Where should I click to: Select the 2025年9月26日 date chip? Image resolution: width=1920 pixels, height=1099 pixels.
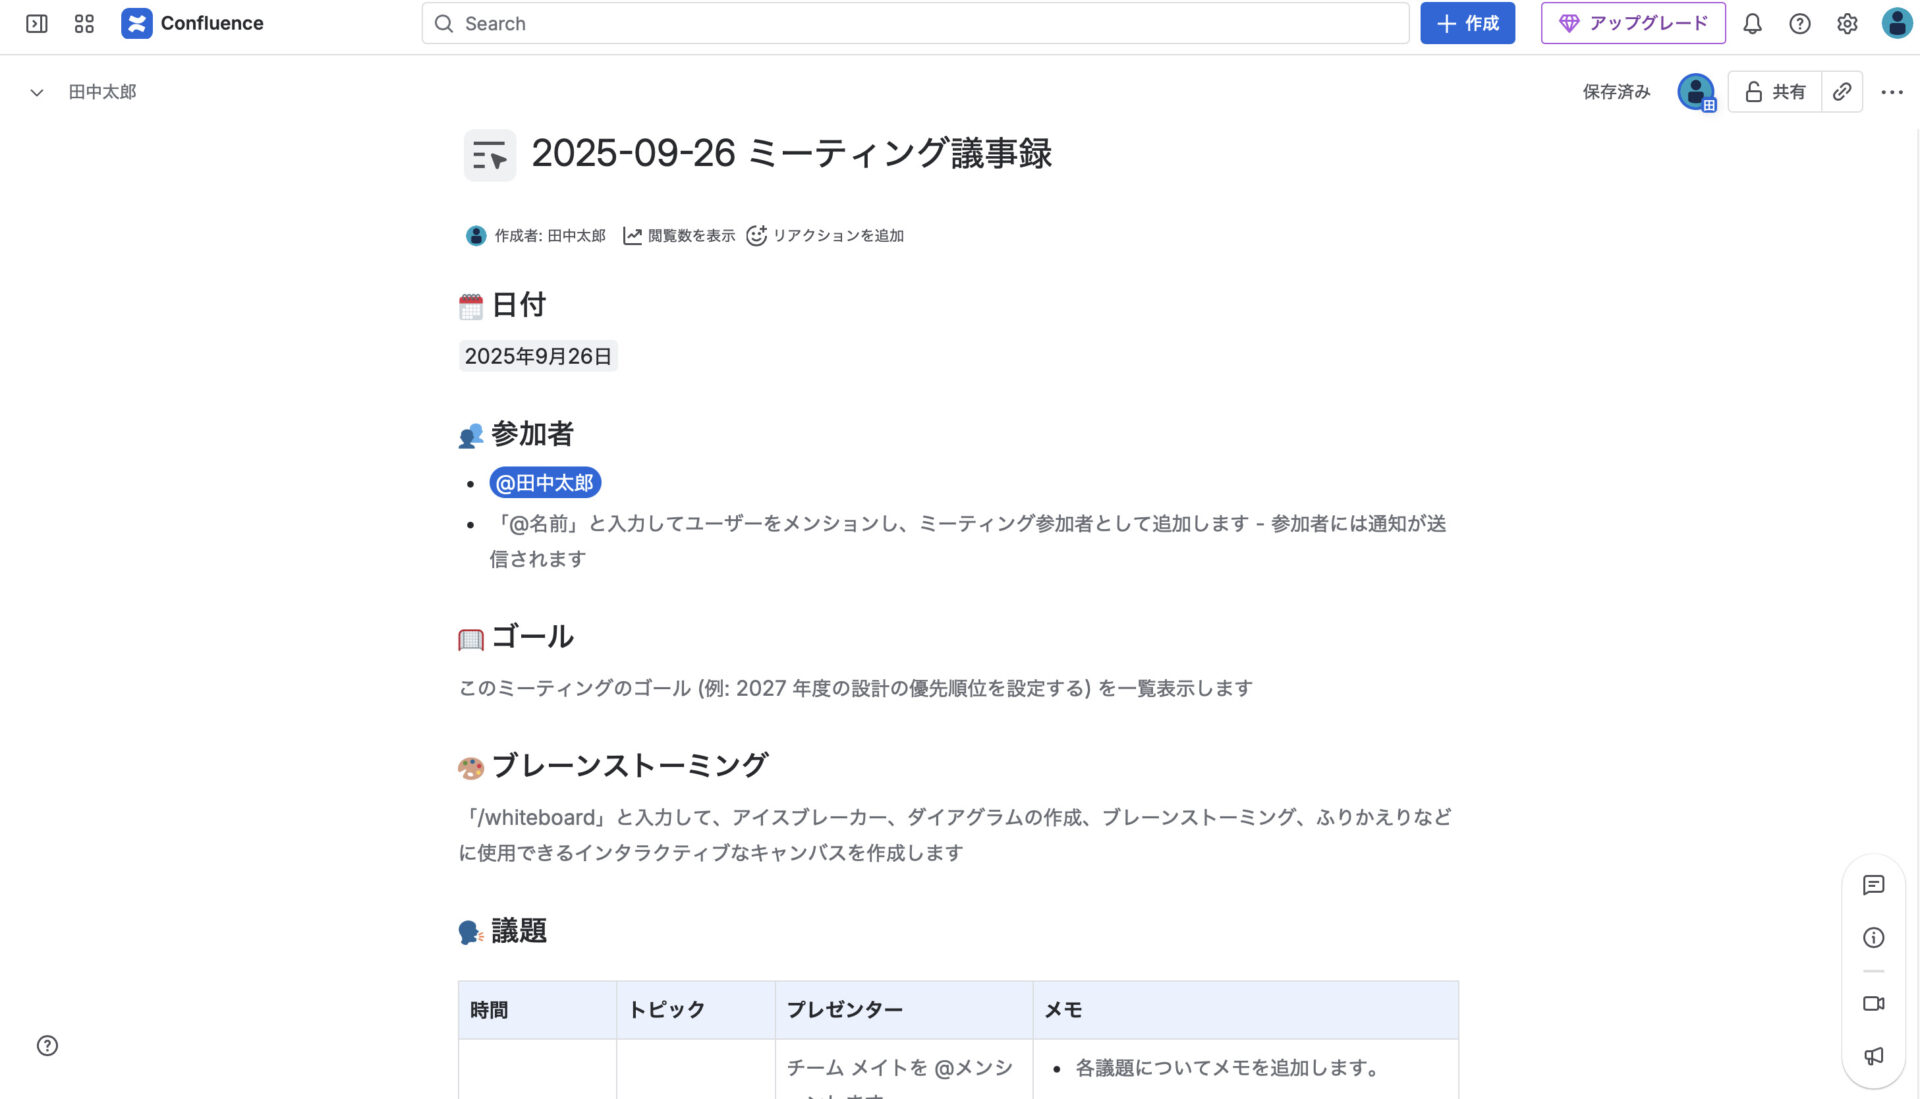point(538,355)
